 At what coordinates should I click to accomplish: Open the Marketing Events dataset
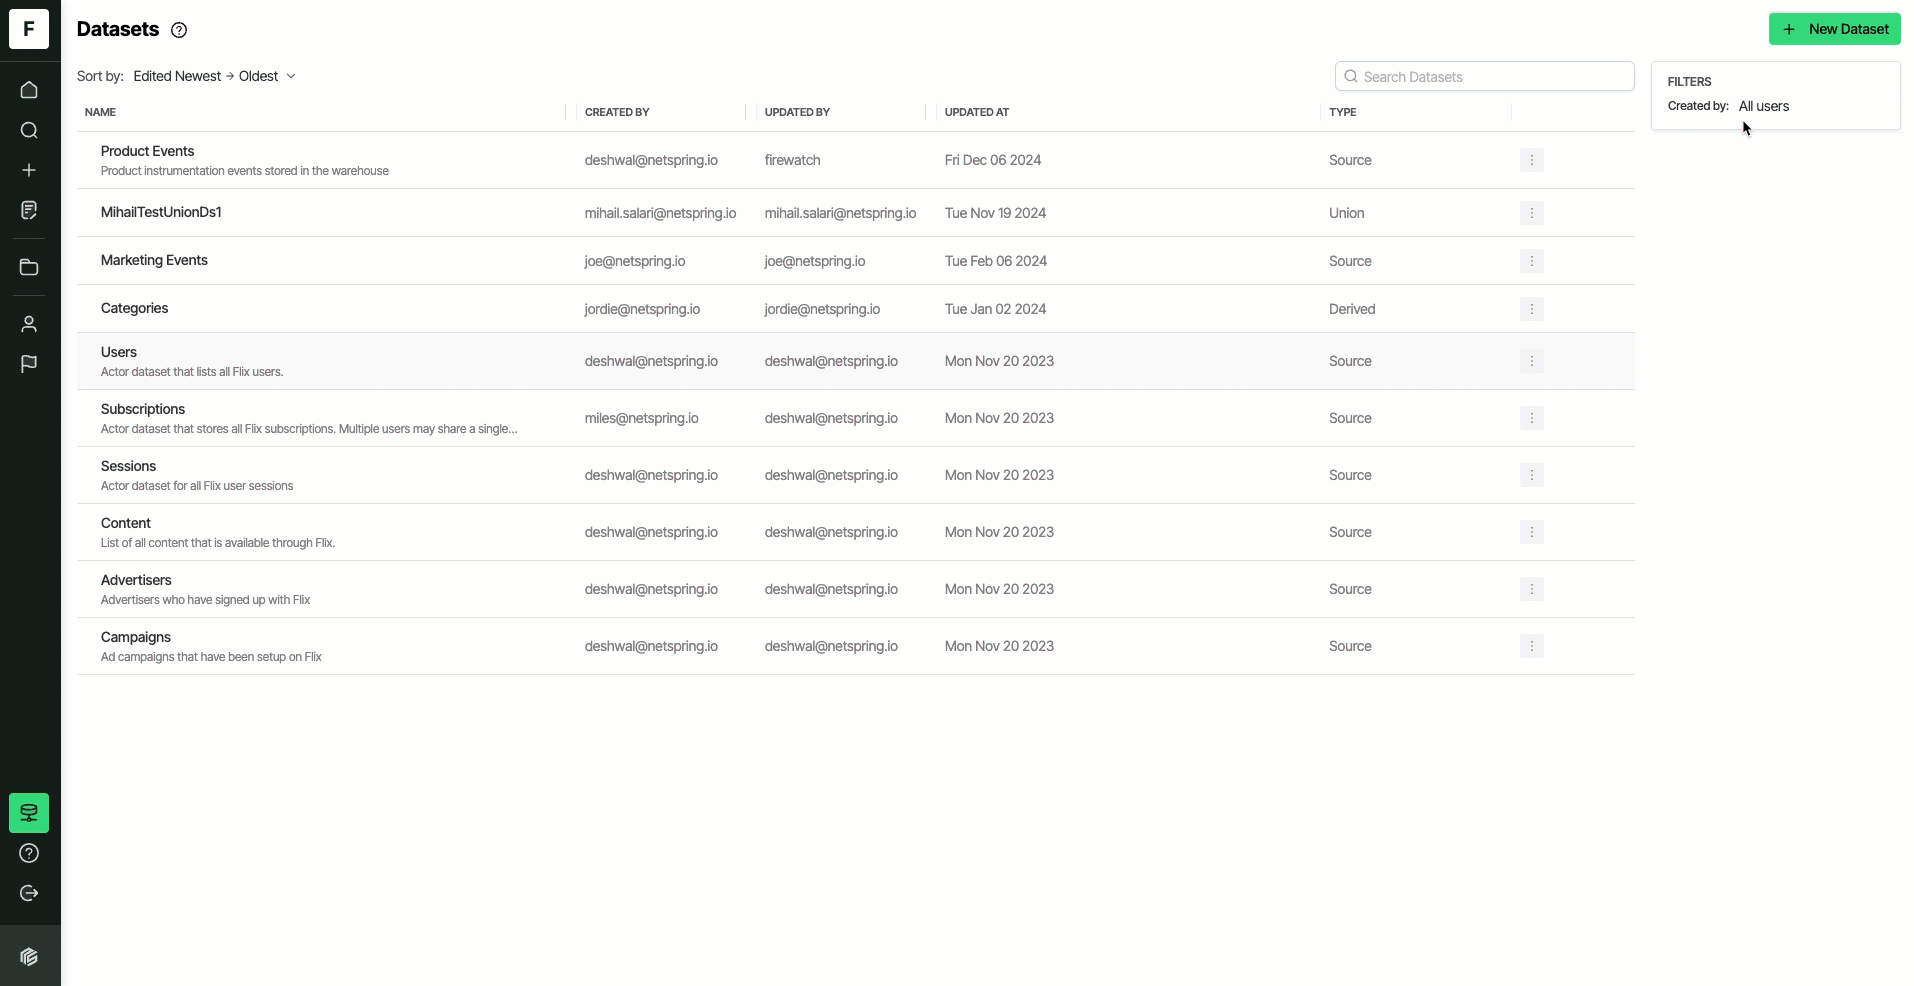[x=154, y=260]
